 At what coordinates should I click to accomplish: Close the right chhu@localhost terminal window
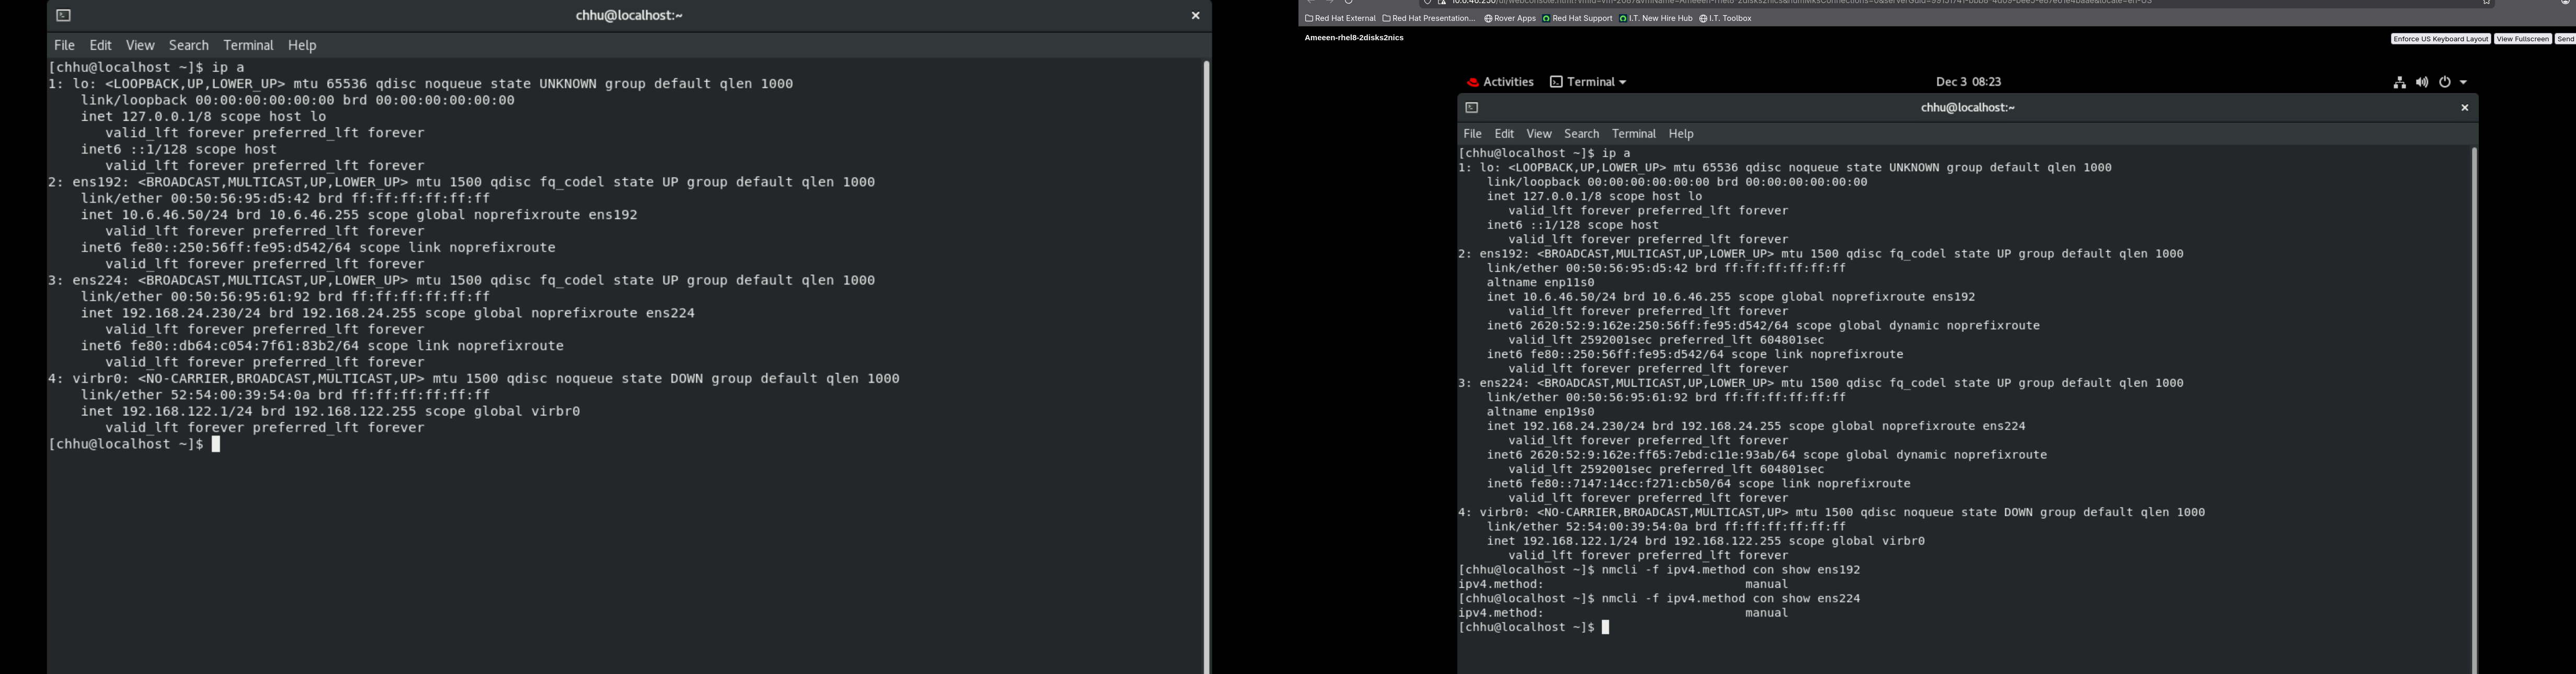(x=2464, y=108)
